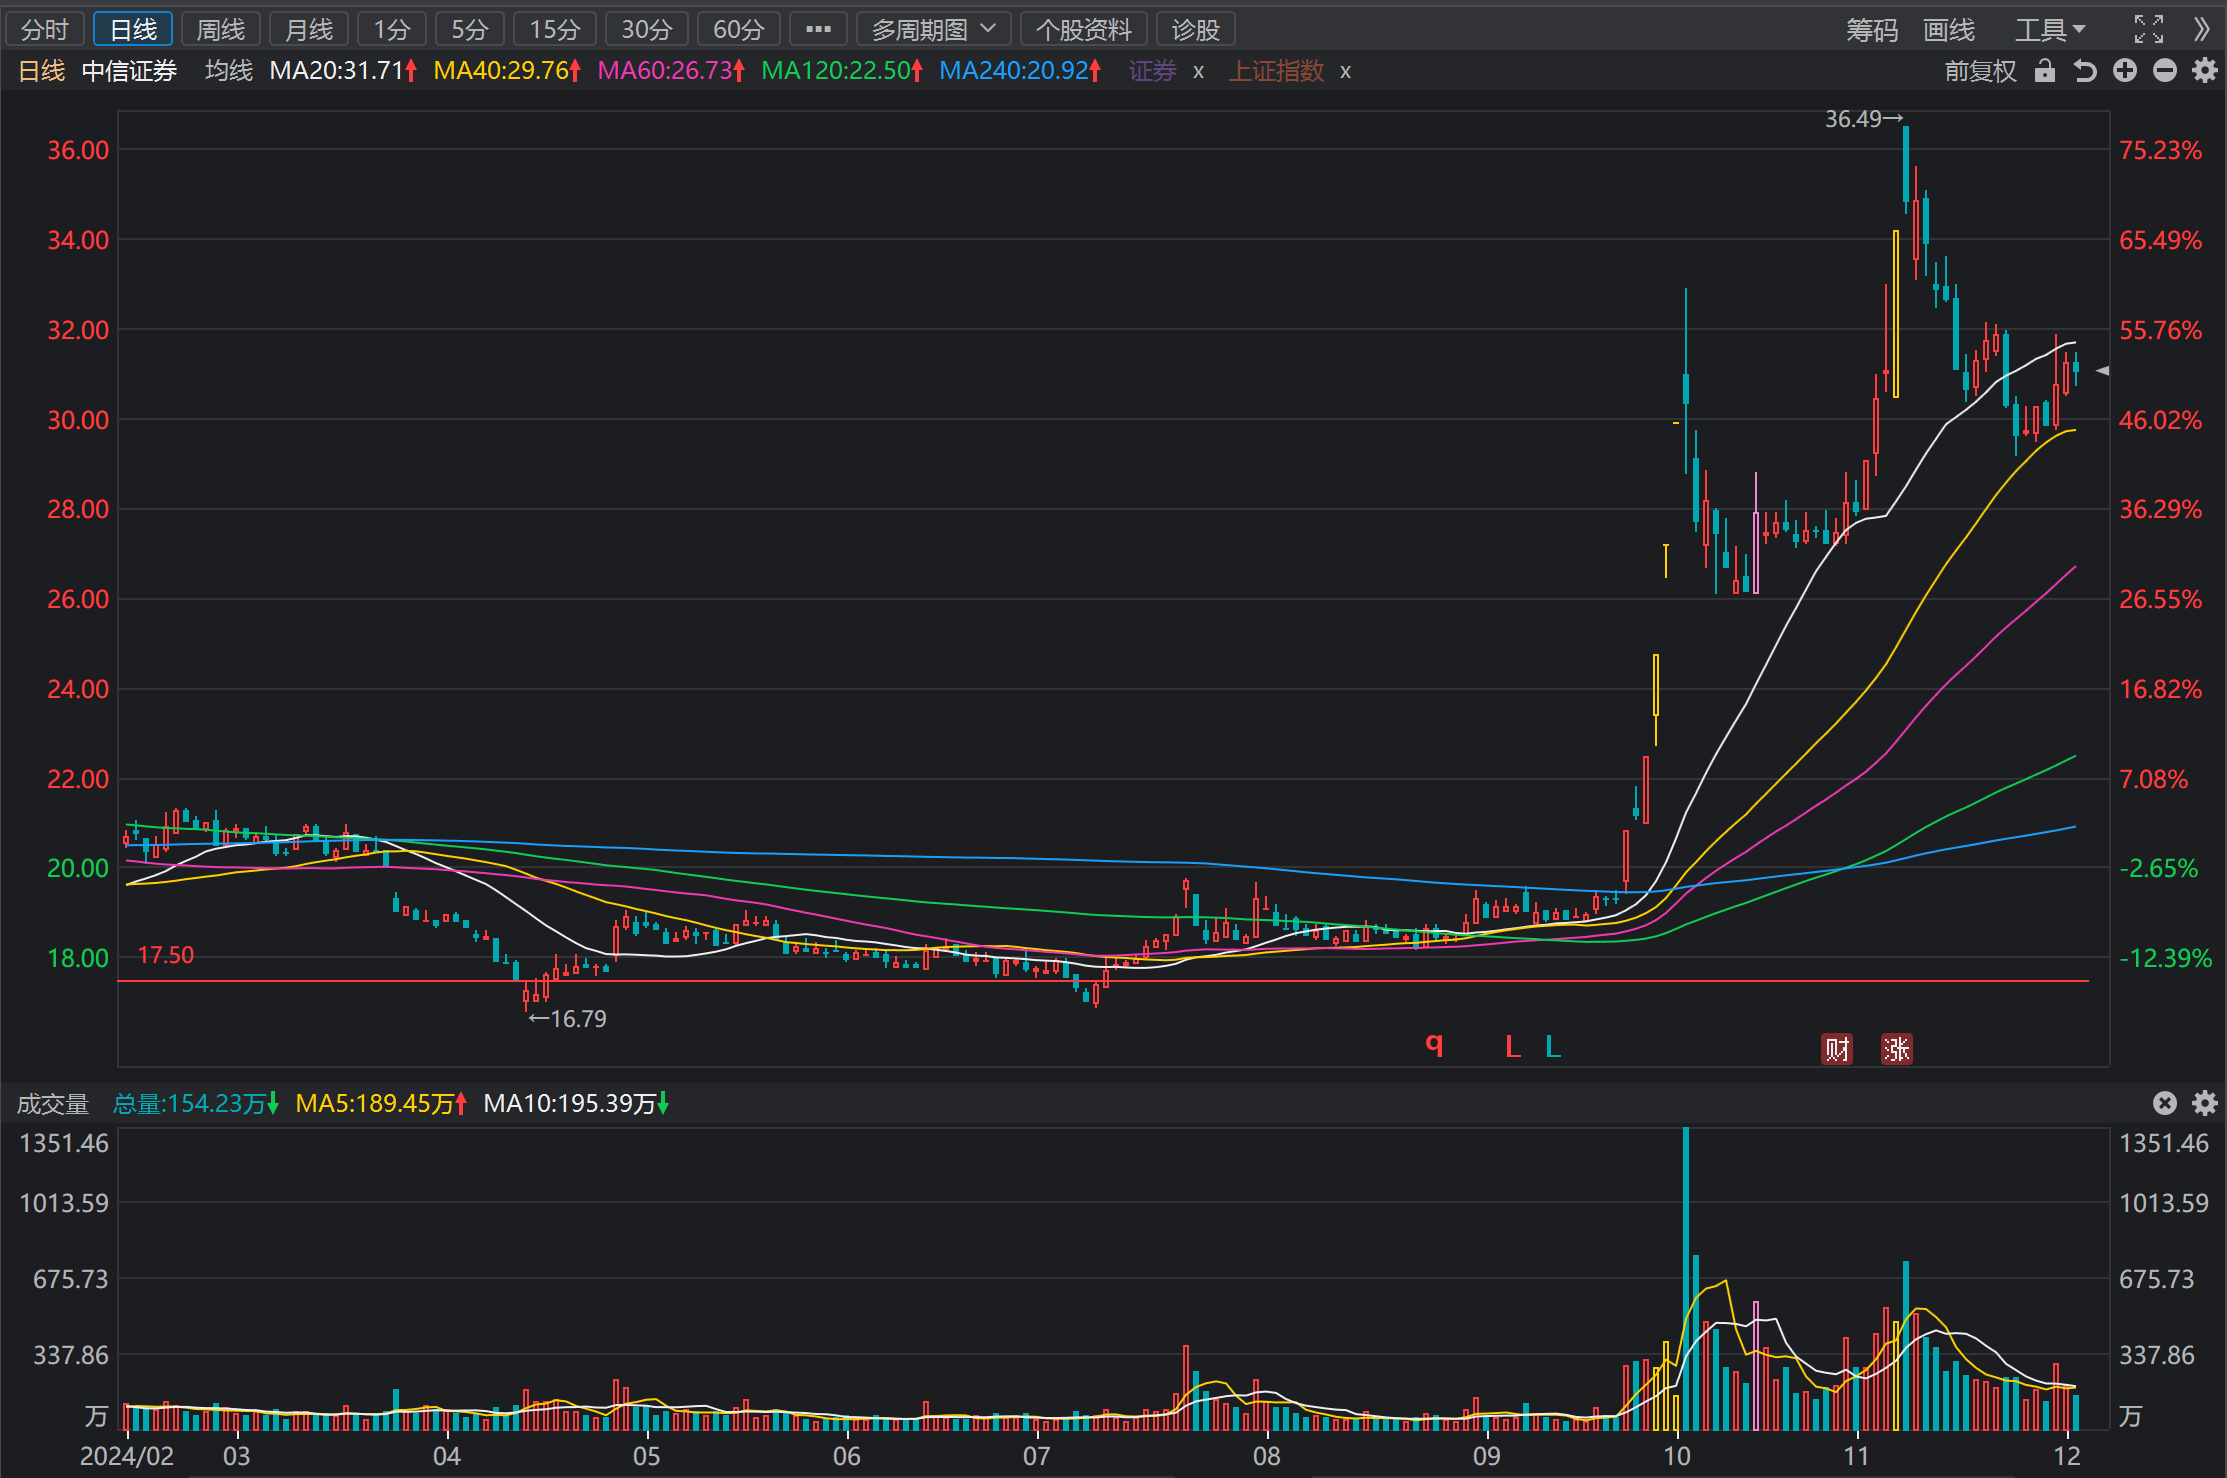
Task: Open 个股资料 stock information
Action: point(1083,29)
